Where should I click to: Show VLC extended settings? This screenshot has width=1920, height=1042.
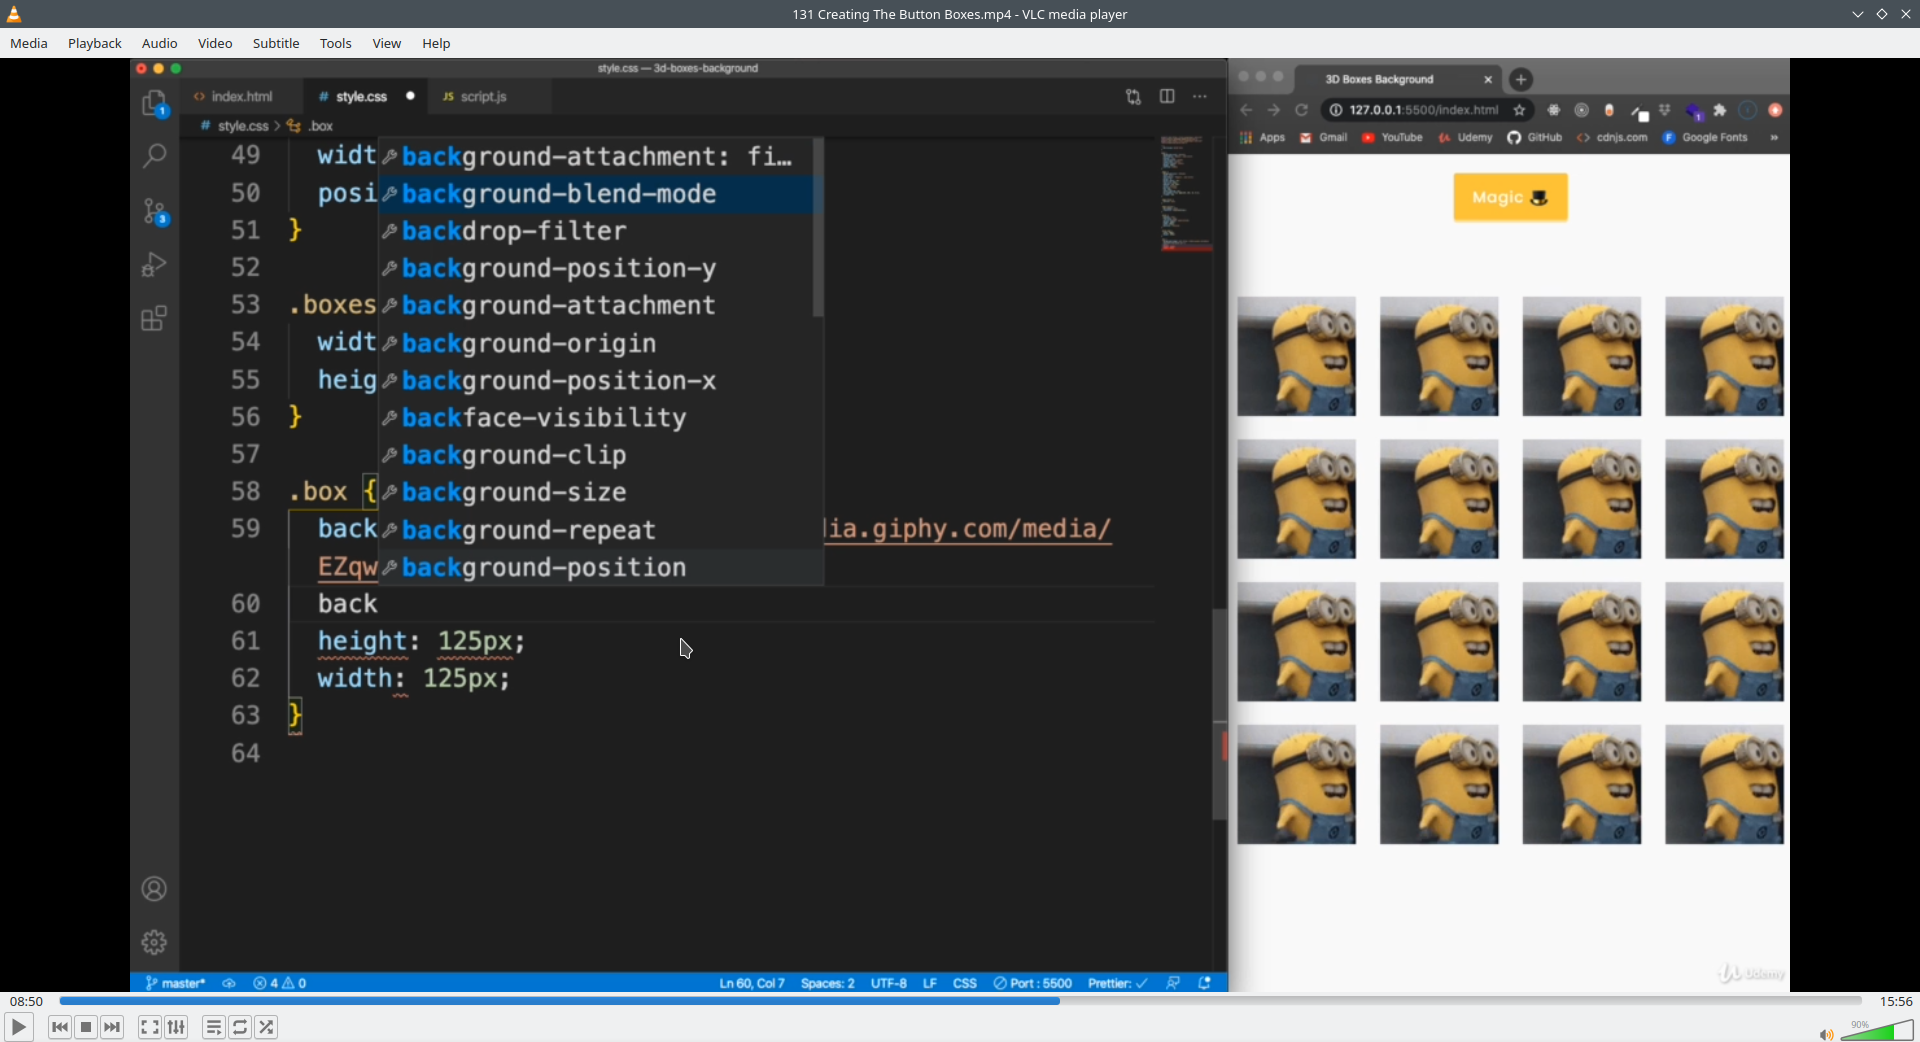click(176, 1027)
